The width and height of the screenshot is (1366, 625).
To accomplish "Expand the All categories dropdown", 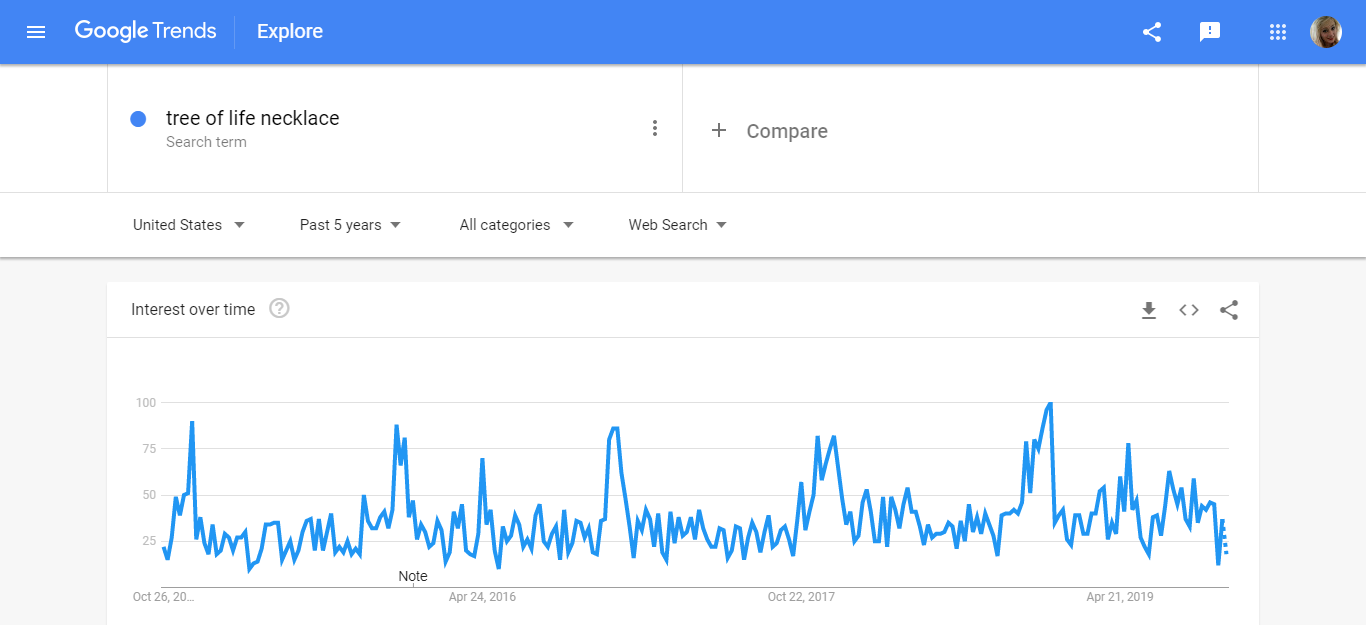I will [516, 225].
